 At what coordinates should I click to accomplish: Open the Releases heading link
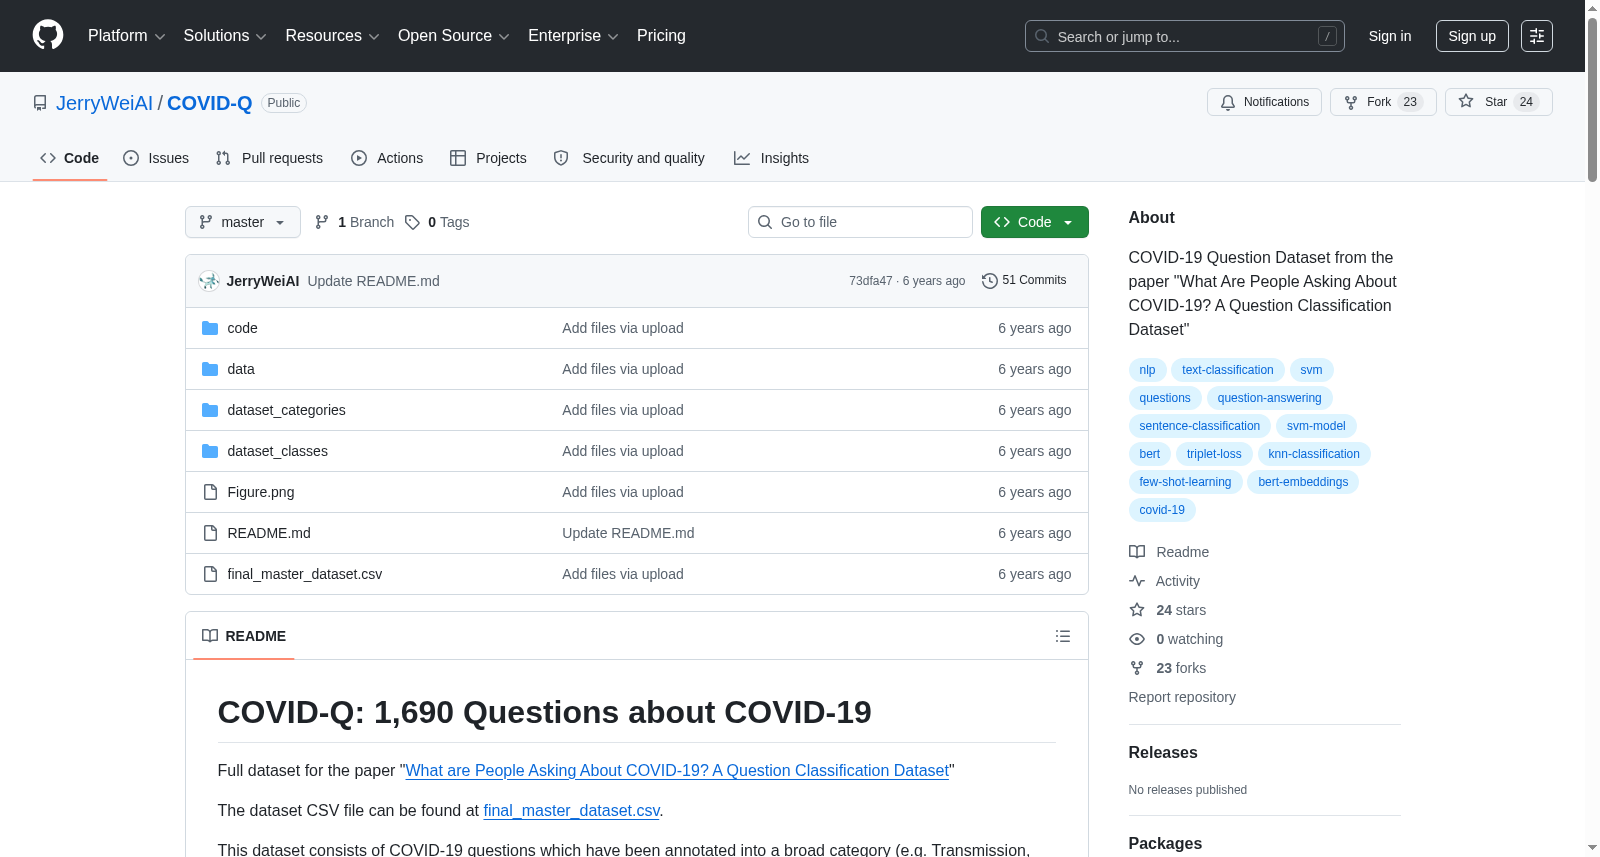tap(1163, 753)
